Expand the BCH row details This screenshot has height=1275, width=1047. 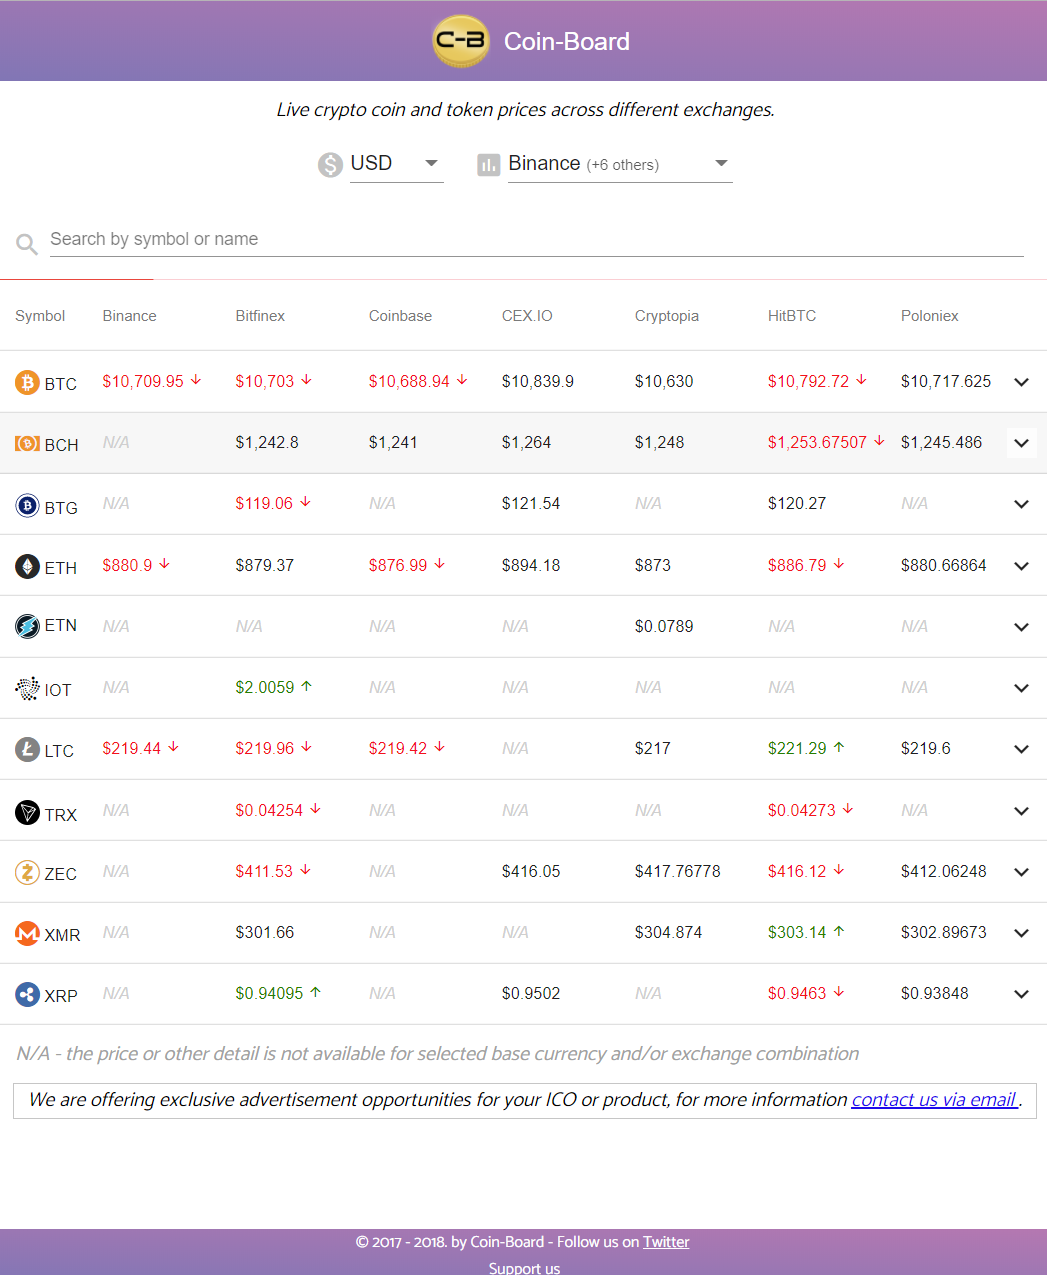click(x=1021, y=443)
